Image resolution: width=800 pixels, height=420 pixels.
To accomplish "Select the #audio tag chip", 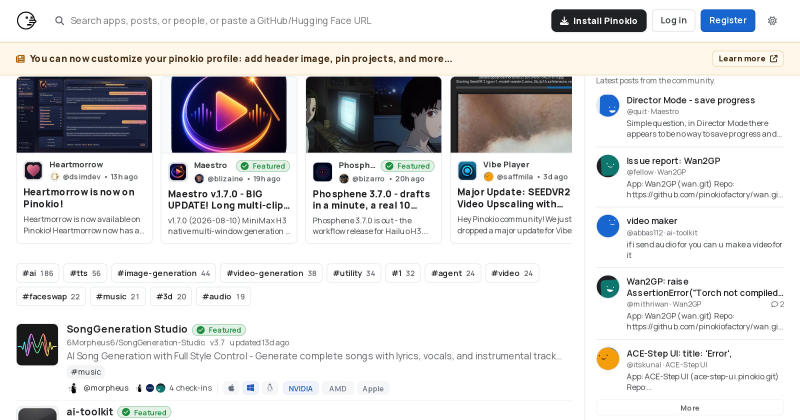I will (x=223, y=297).
